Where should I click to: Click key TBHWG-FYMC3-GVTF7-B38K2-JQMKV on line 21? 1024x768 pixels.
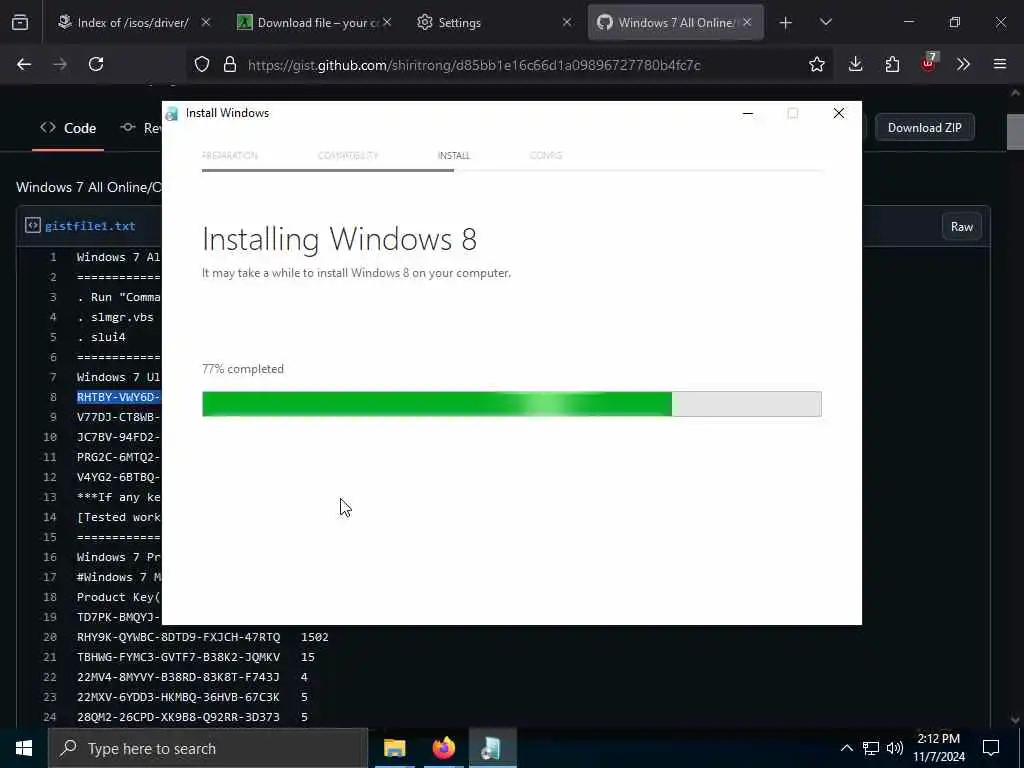tap(178, 657)
